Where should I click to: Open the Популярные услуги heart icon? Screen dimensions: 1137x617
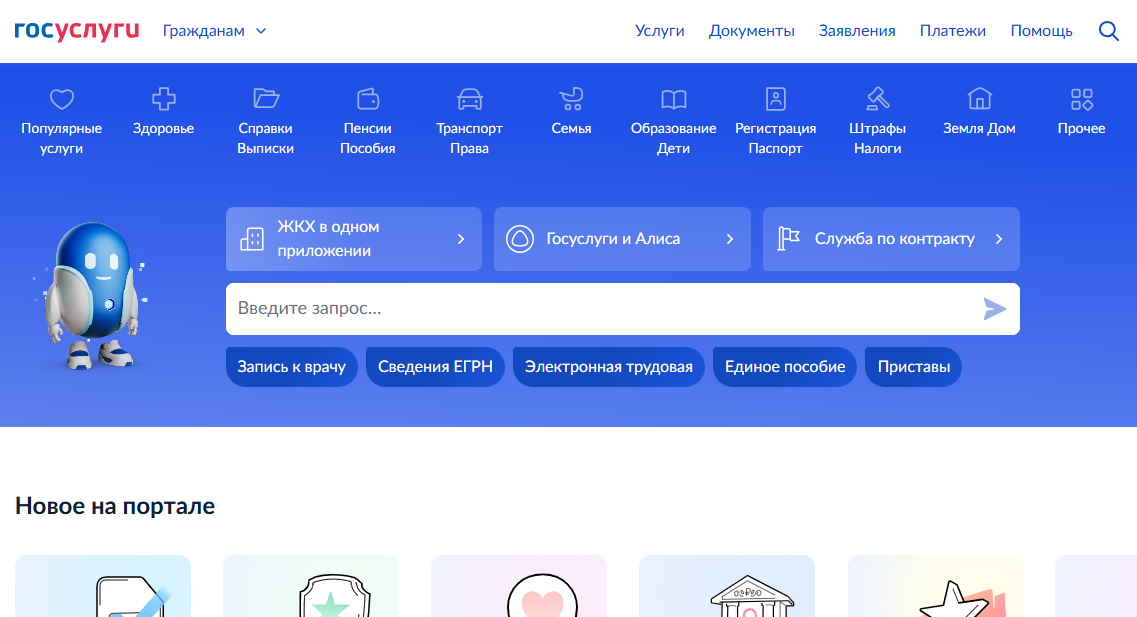62,99
